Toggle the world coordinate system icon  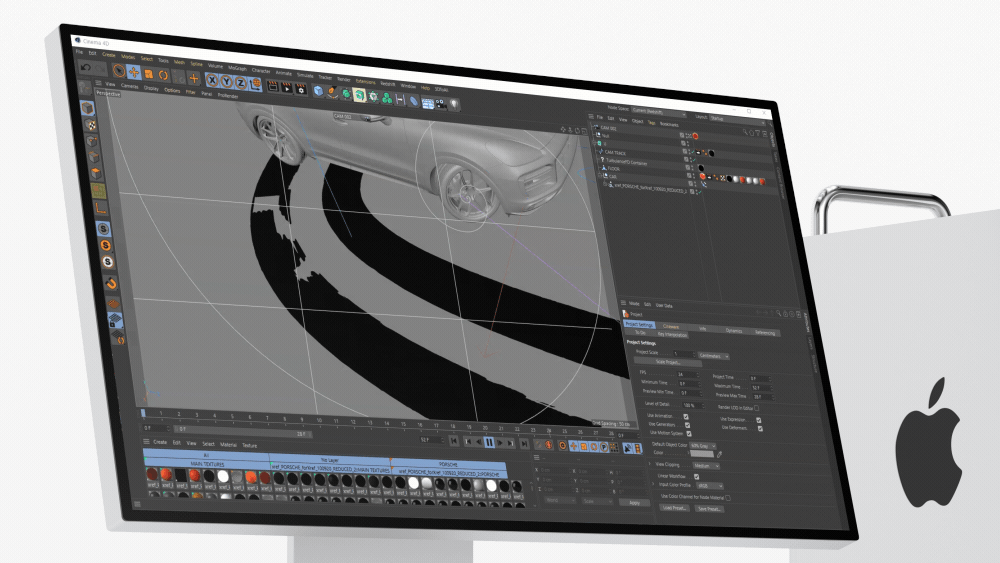pos(255,84)
